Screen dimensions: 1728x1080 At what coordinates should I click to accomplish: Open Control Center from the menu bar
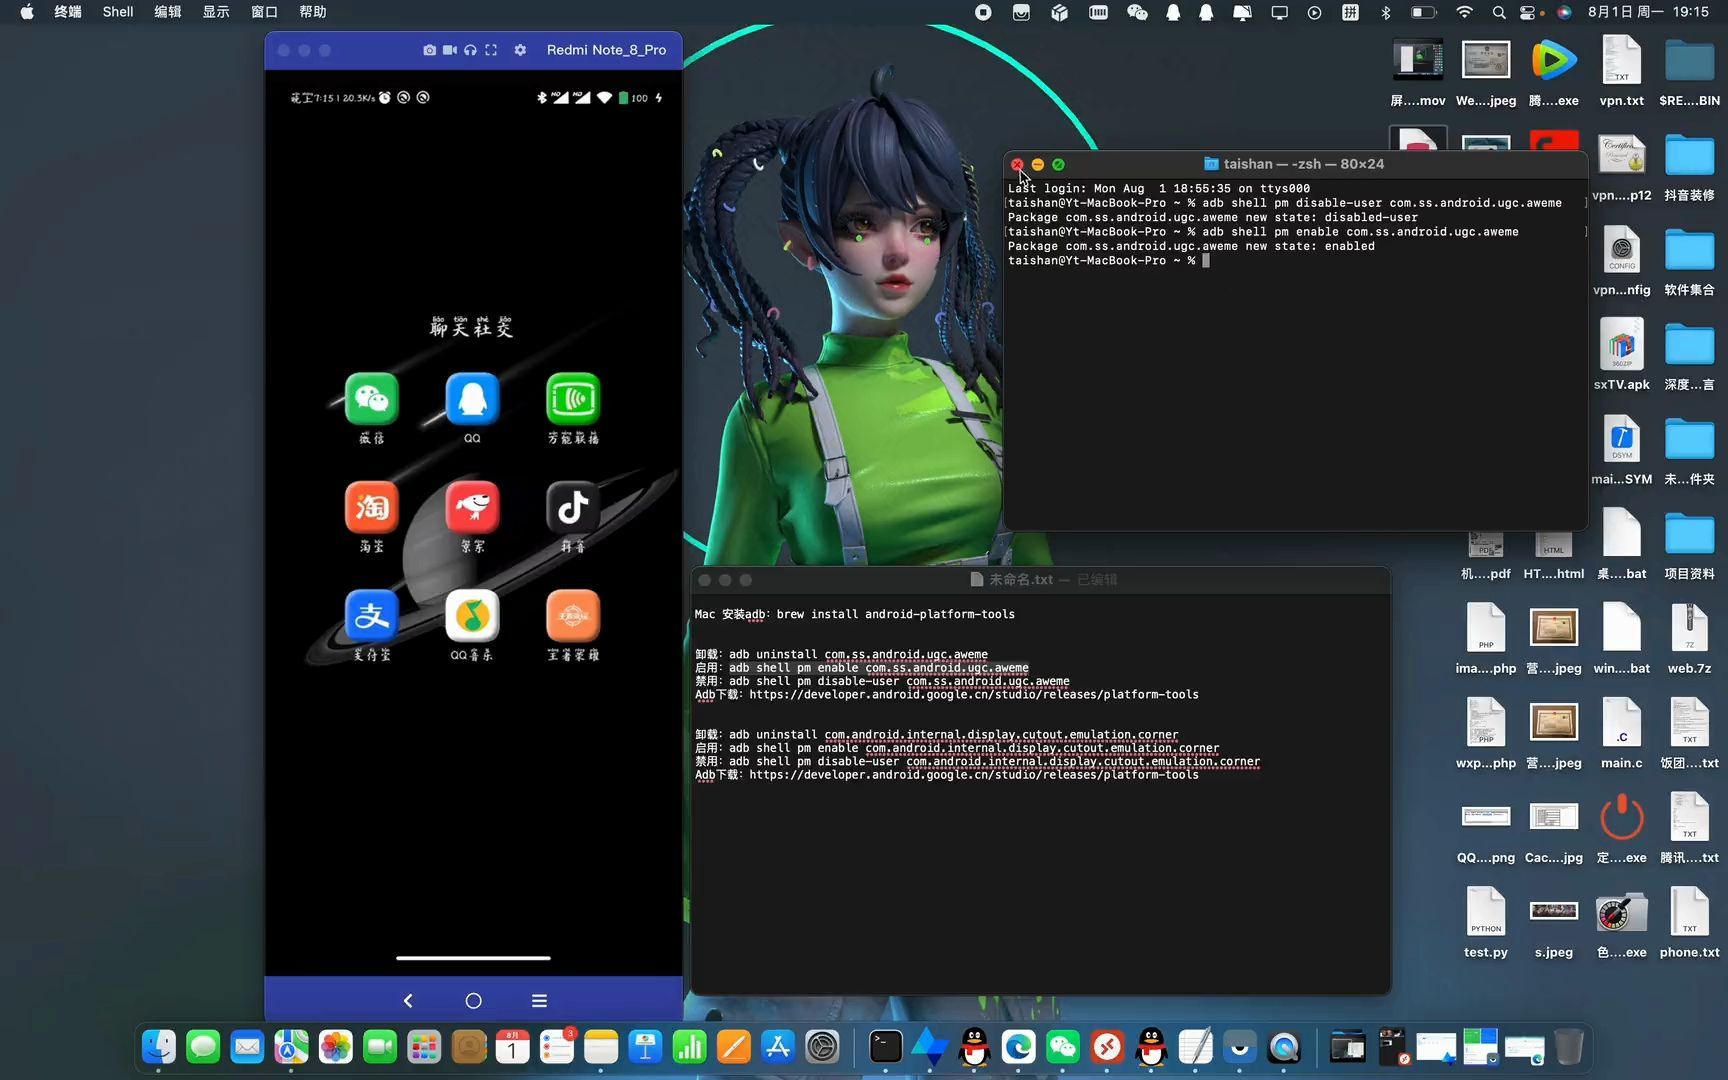1529,12
